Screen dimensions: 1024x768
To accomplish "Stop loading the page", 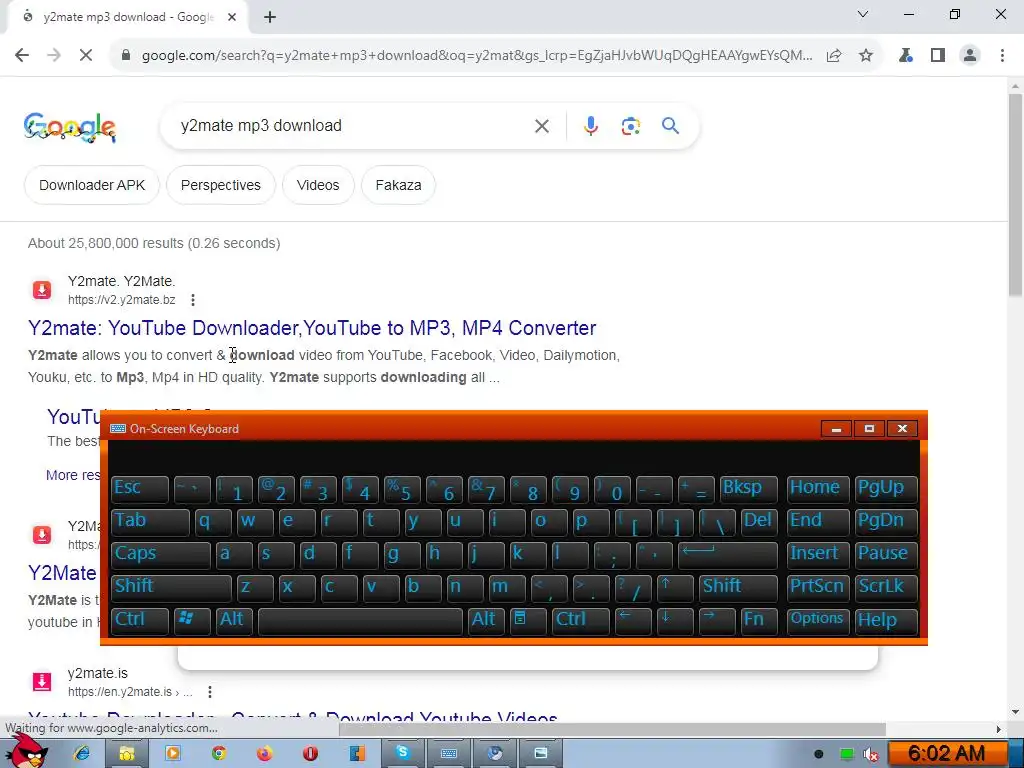I will pyautogui.click(x=86, y=56).
